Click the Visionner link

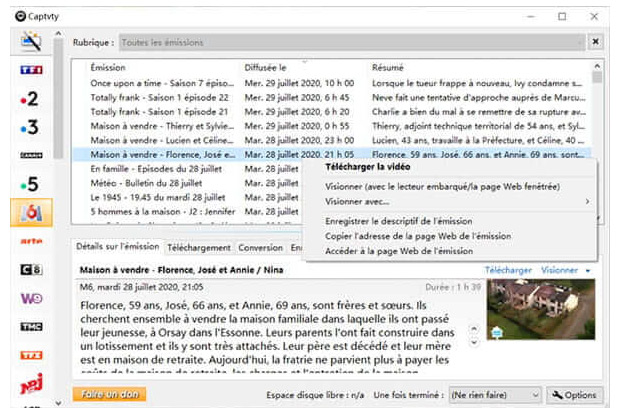(x=559, y=270)
